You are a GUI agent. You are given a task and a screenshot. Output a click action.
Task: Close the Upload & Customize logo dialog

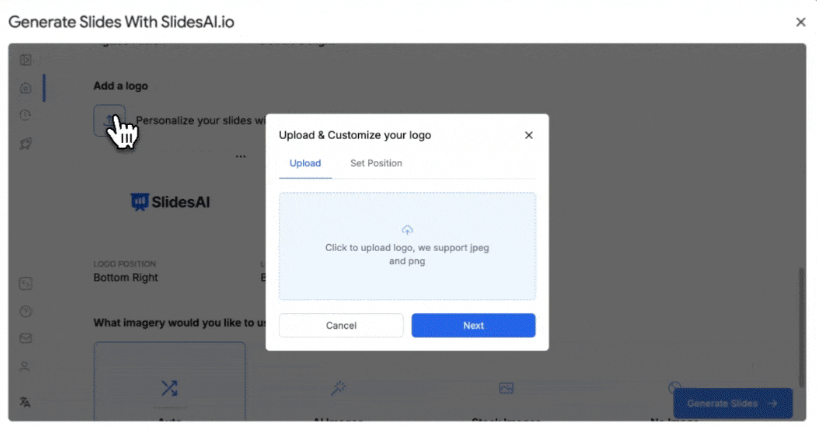coord(529,135)
